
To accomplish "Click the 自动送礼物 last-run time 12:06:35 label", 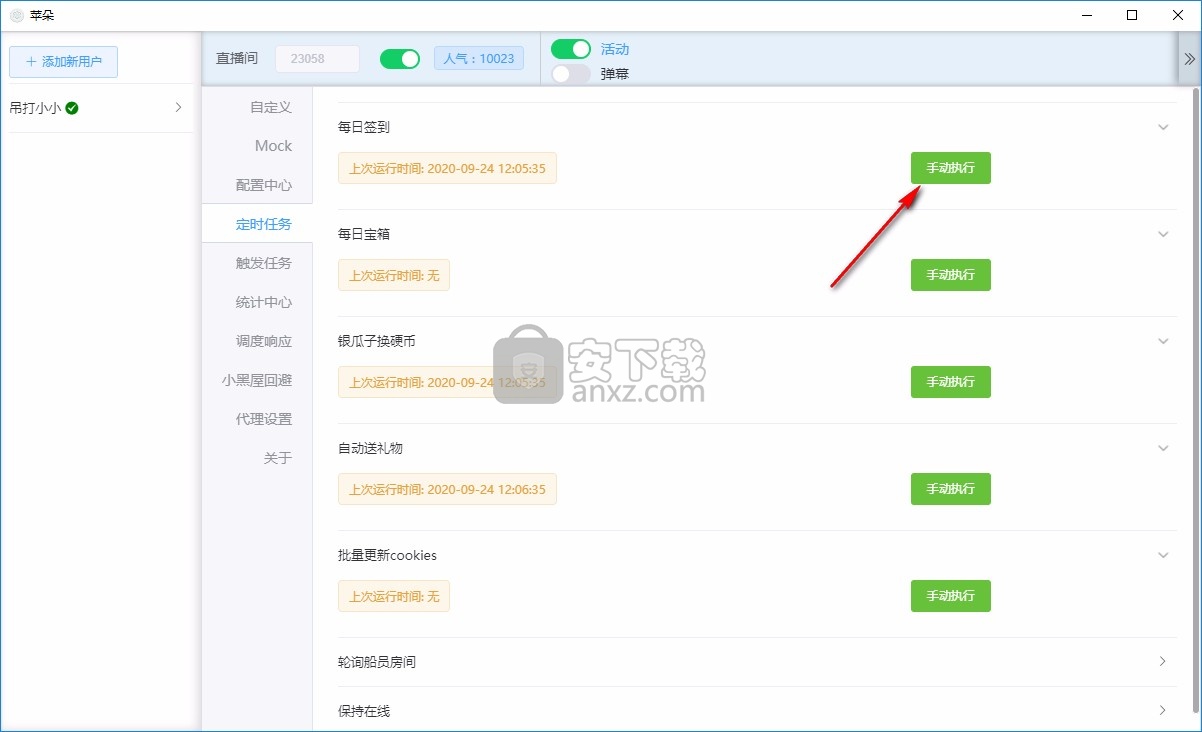I will [x=447, y=489].
